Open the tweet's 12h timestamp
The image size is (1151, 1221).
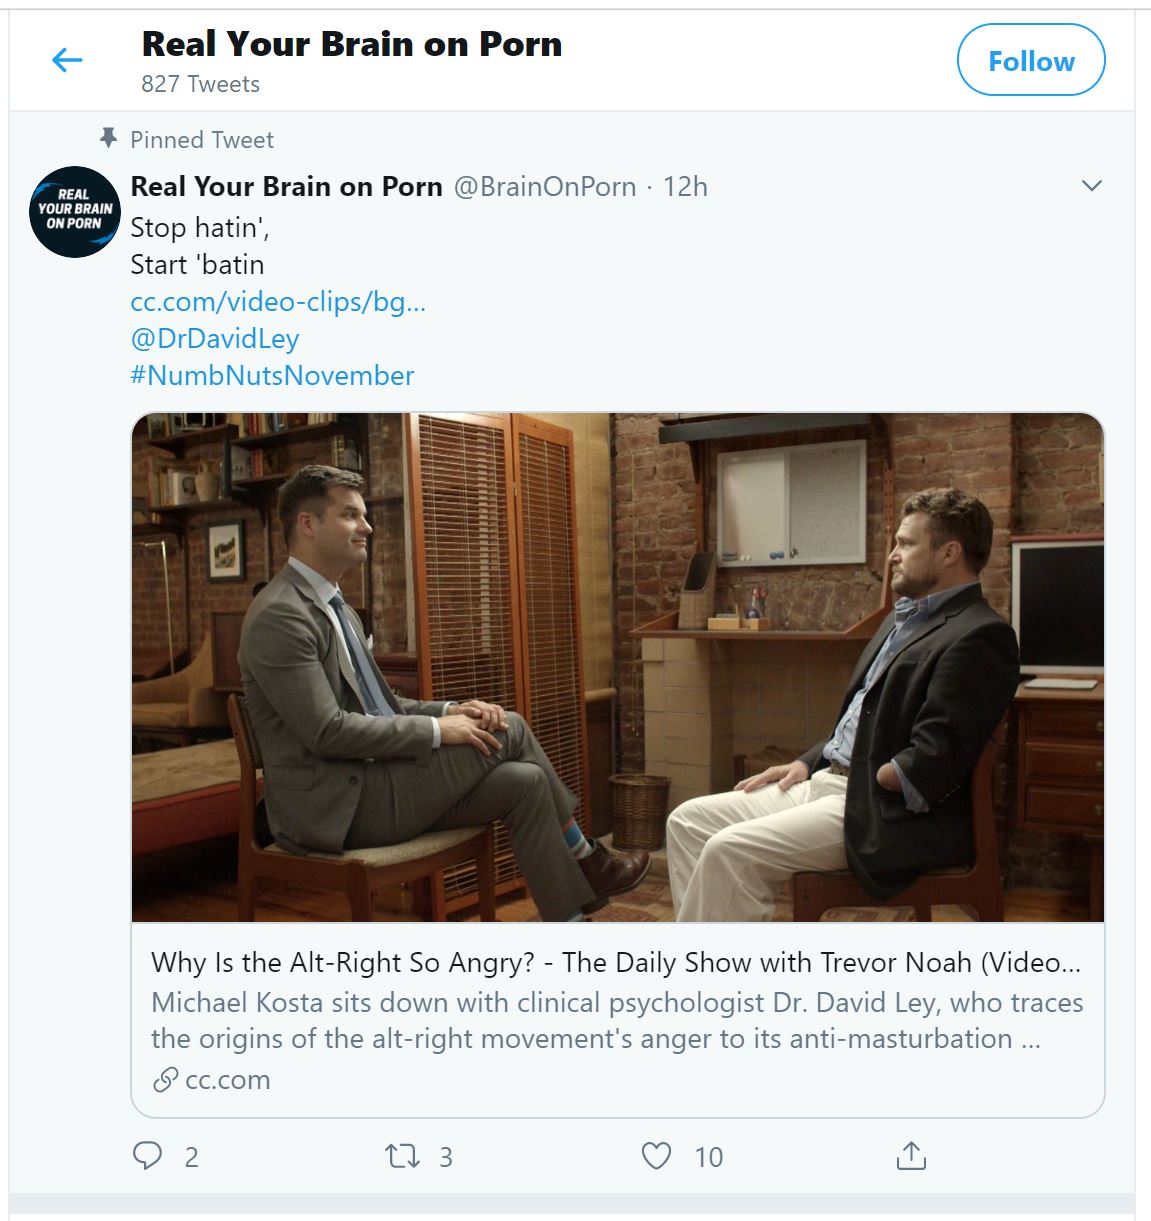686,187
